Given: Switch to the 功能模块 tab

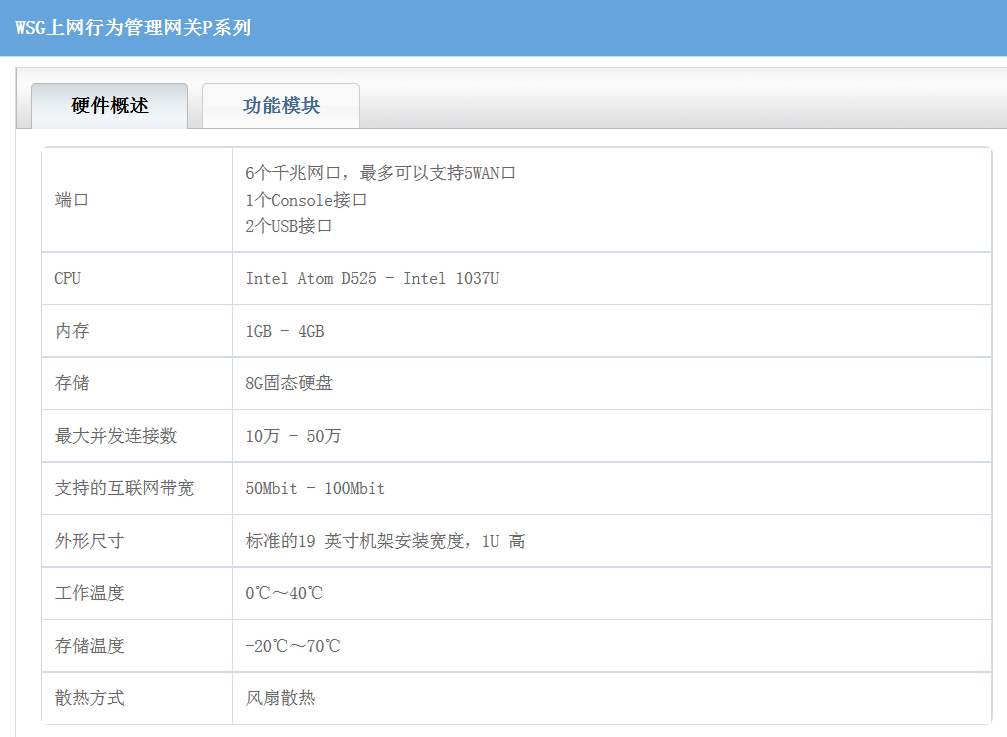Looking at the screenshot, I should coord(281,106).
